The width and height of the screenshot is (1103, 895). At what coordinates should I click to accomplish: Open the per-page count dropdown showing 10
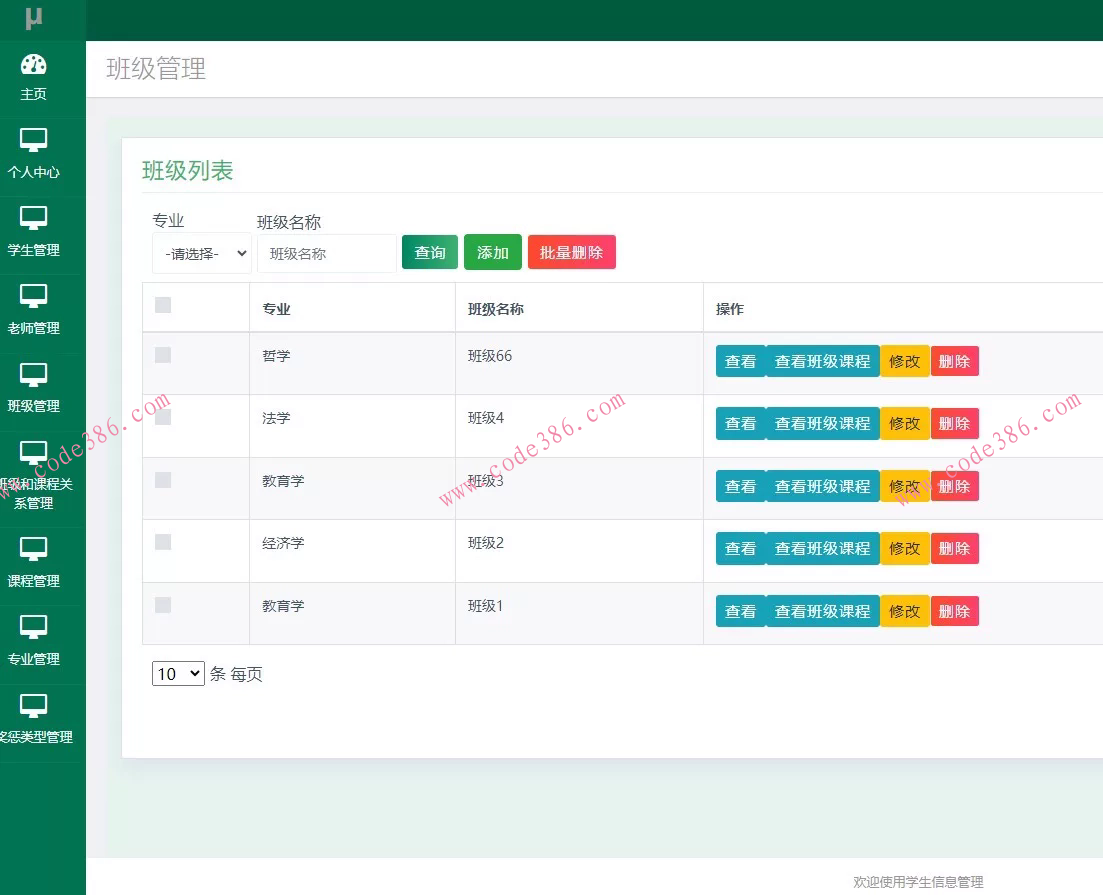177,673
